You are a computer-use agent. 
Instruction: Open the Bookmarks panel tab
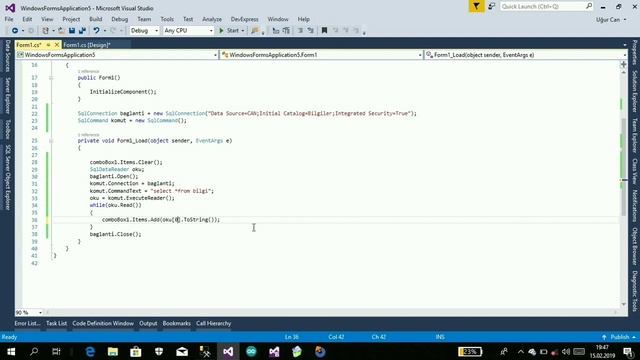point(176,323)
